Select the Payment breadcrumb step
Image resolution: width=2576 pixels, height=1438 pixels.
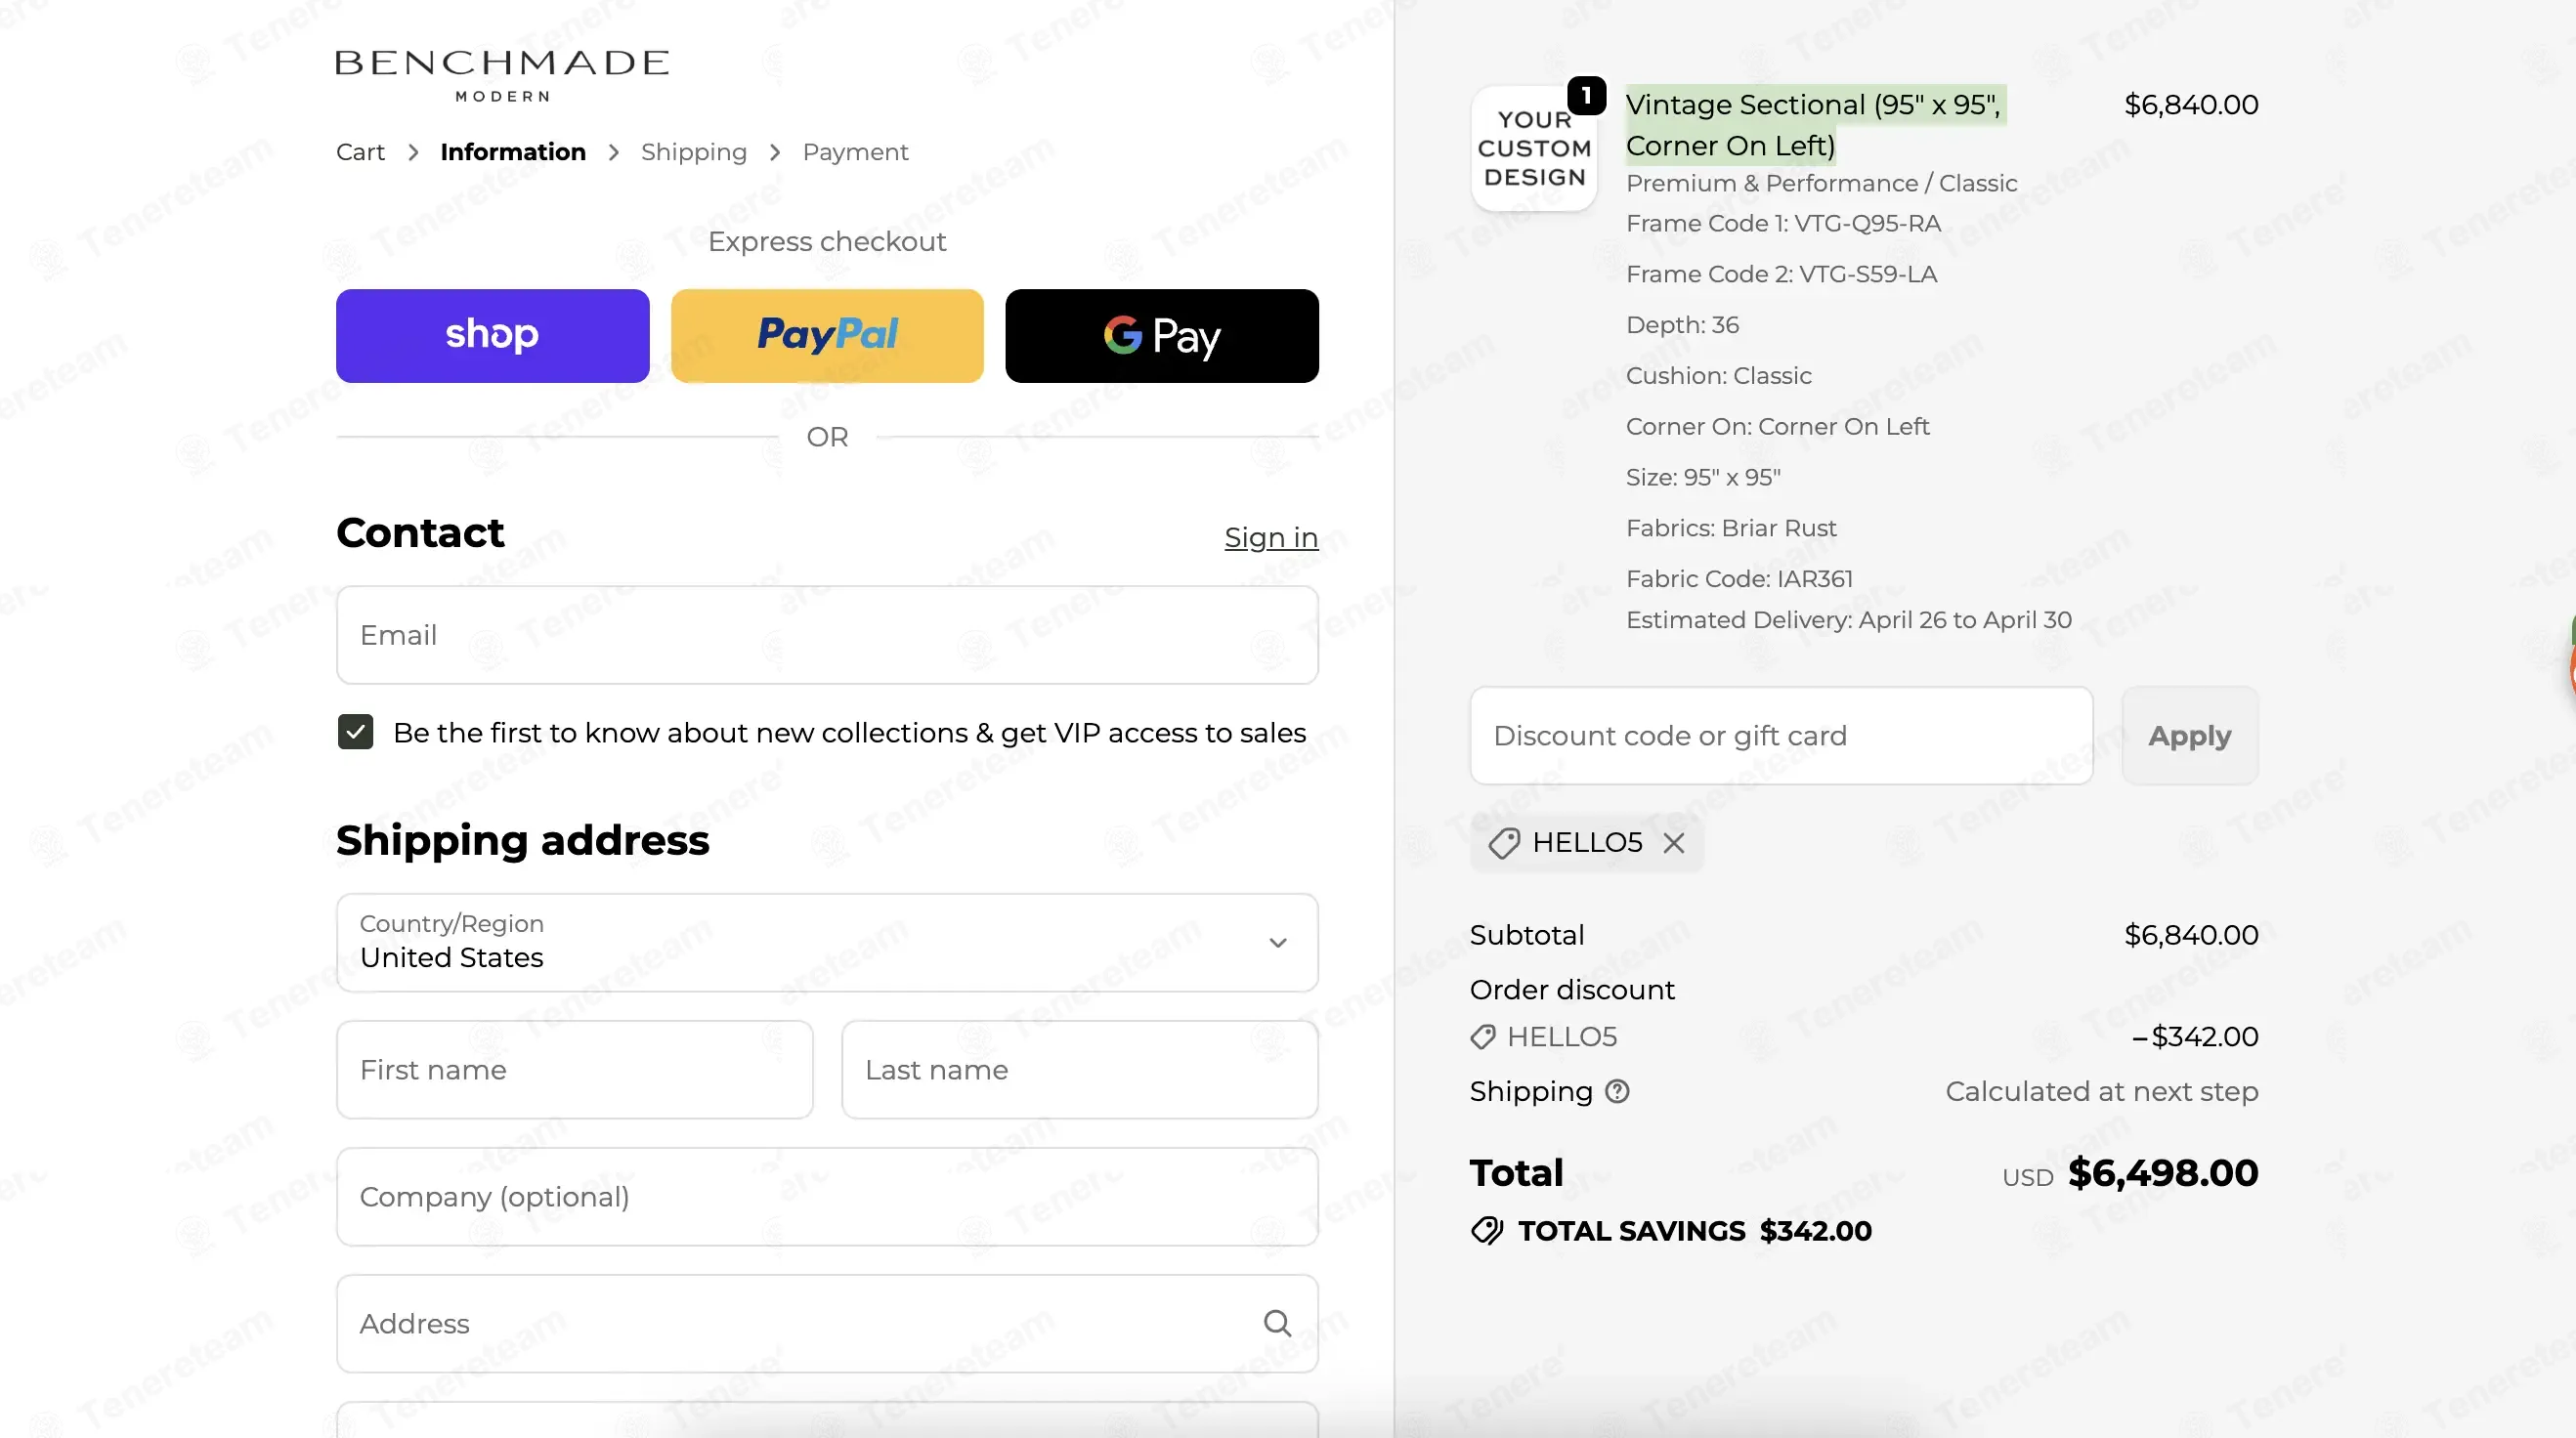[855, 152]
